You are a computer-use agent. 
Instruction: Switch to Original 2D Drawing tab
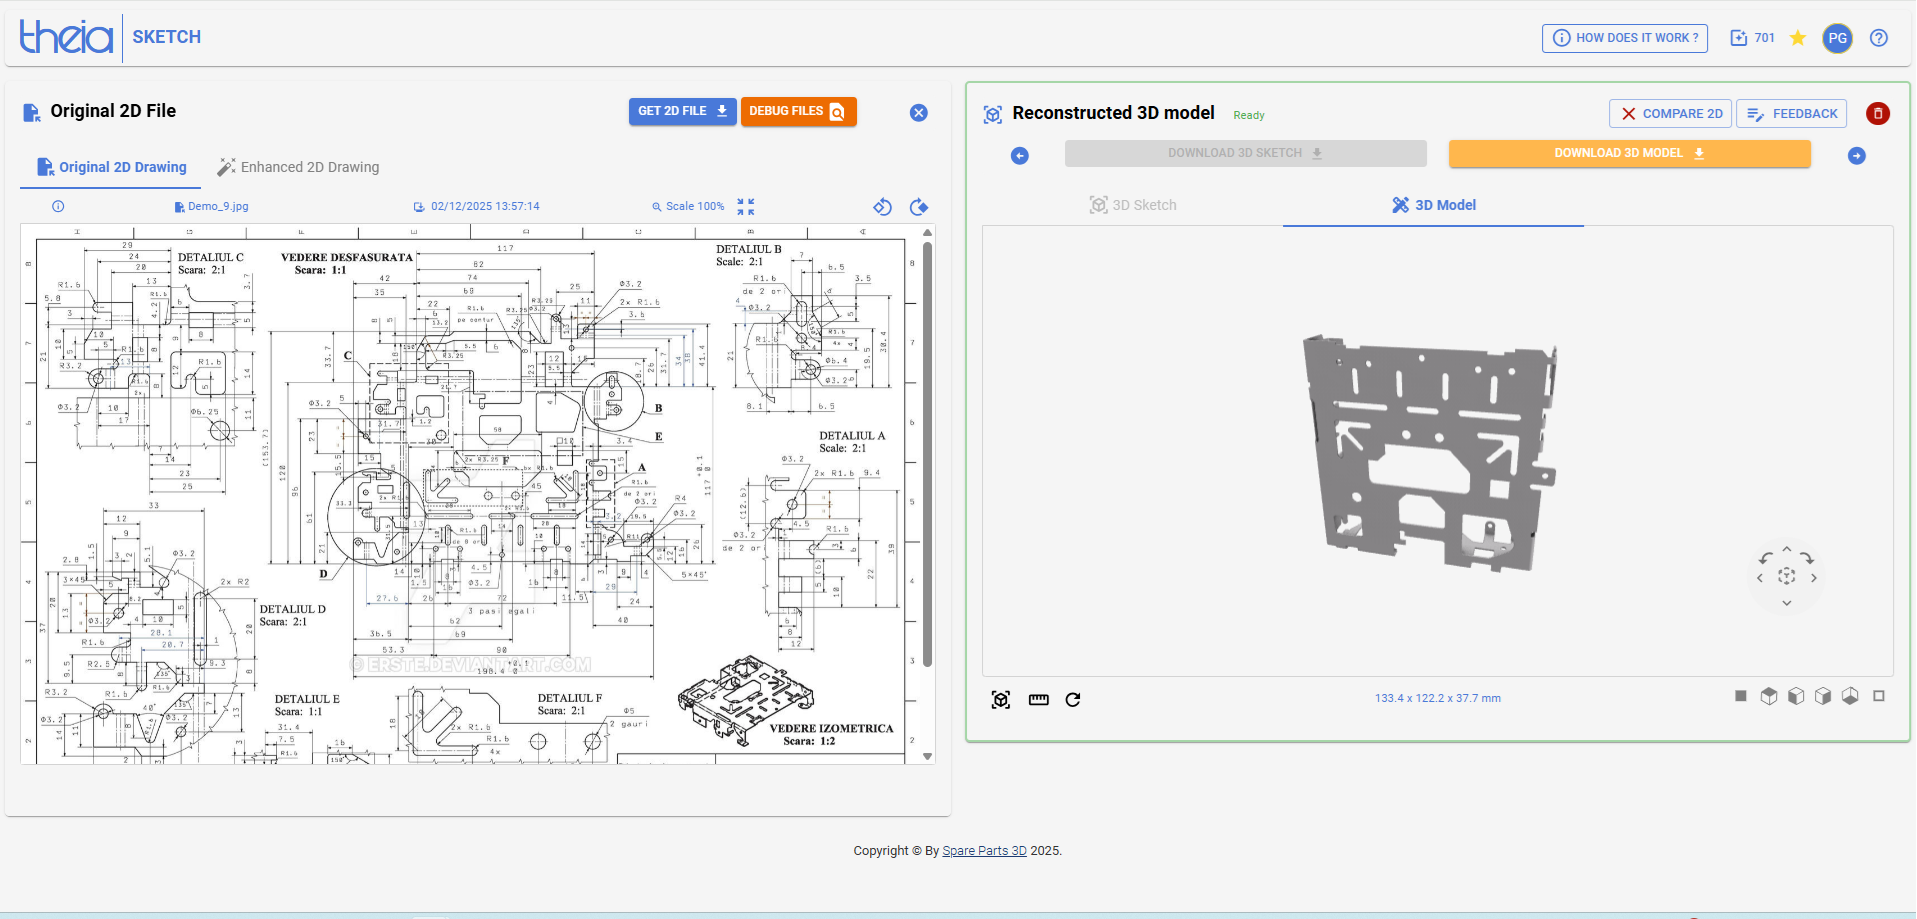(111, 167)
